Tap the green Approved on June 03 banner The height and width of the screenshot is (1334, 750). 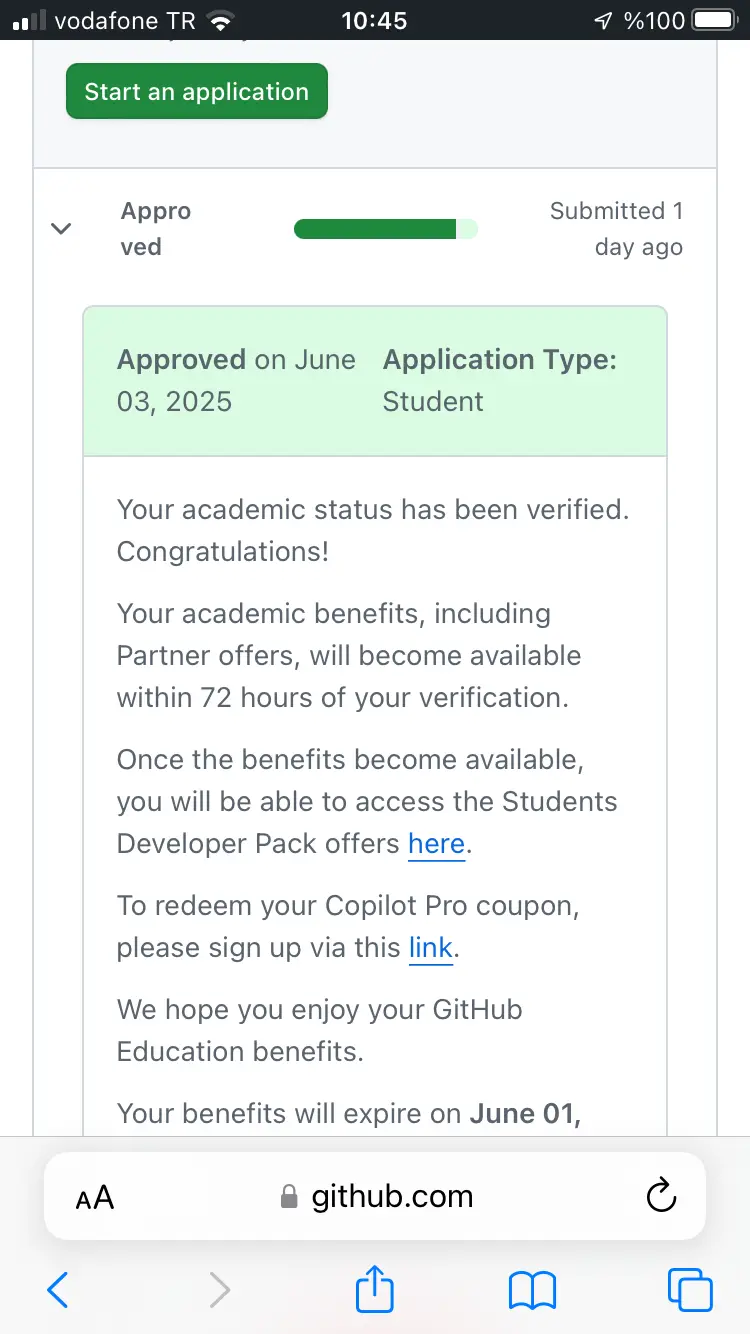pos(375,381)
